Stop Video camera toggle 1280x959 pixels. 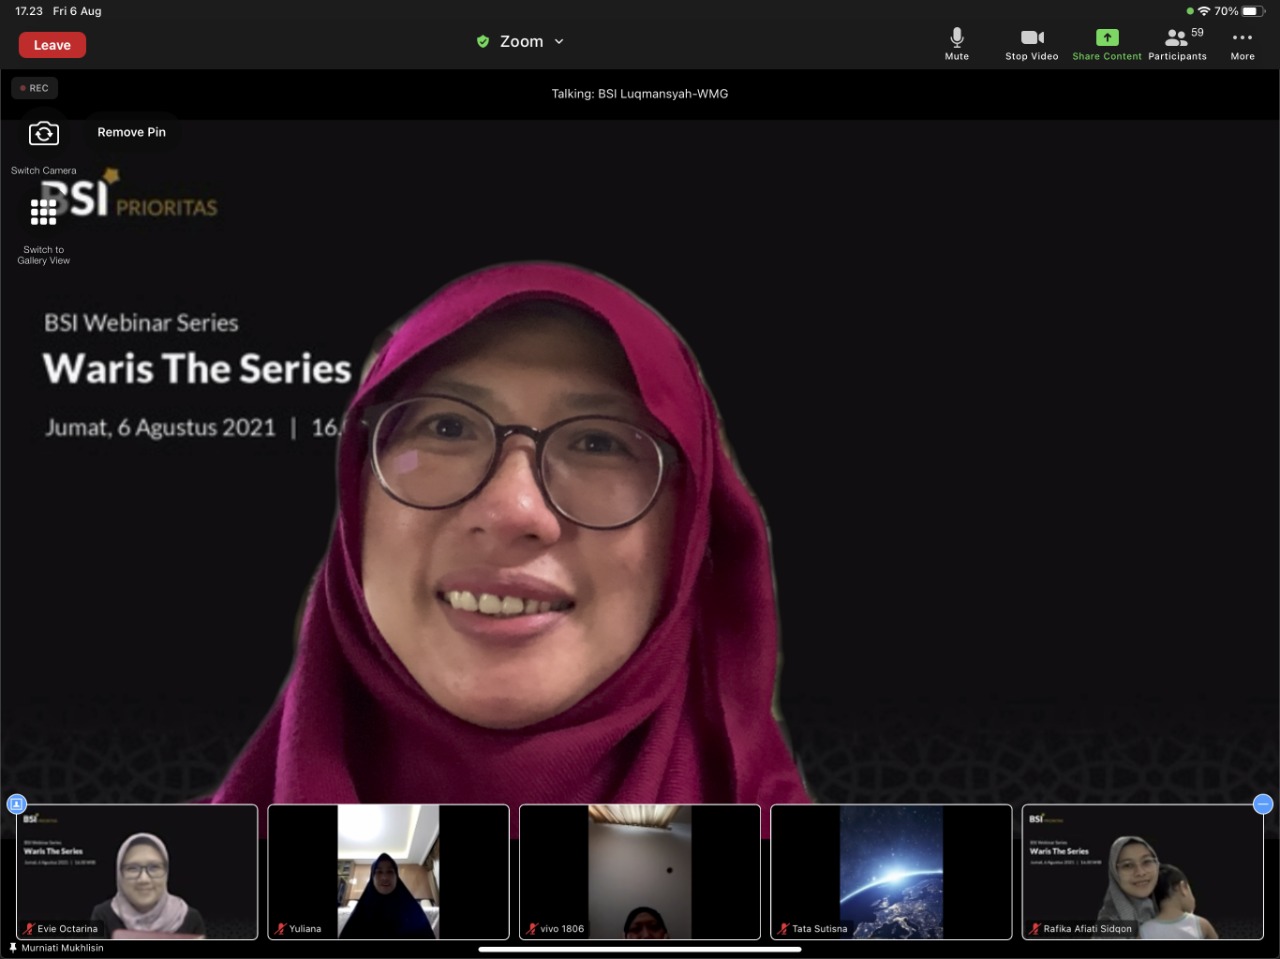(x=1031, y=43)
